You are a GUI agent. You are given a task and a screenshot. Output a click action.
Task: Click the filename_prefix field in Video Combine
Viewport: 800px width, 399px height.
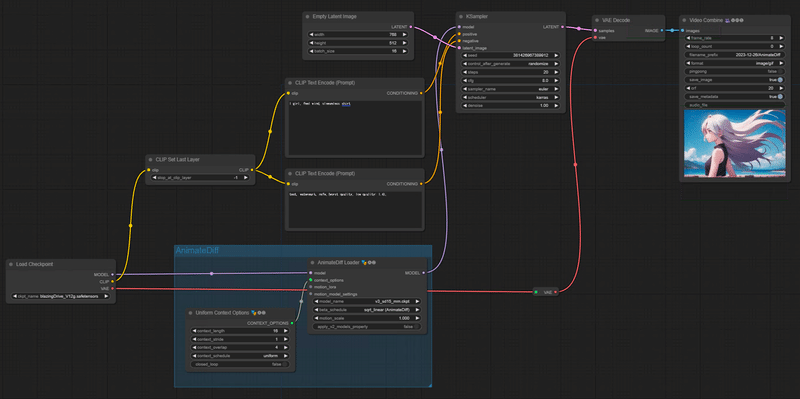(x=734, y=54)
